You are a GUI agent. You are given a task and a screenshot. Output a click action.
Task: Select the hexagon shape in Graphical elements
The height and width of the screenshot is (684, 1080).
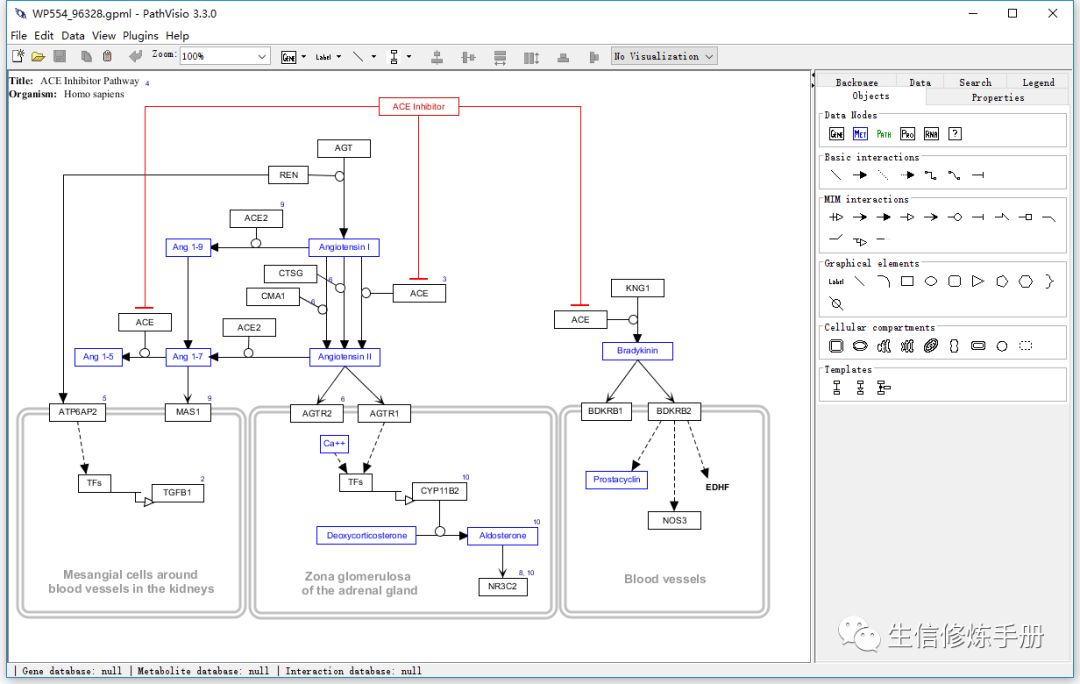pyautogui.click(x=1025, y=281)
